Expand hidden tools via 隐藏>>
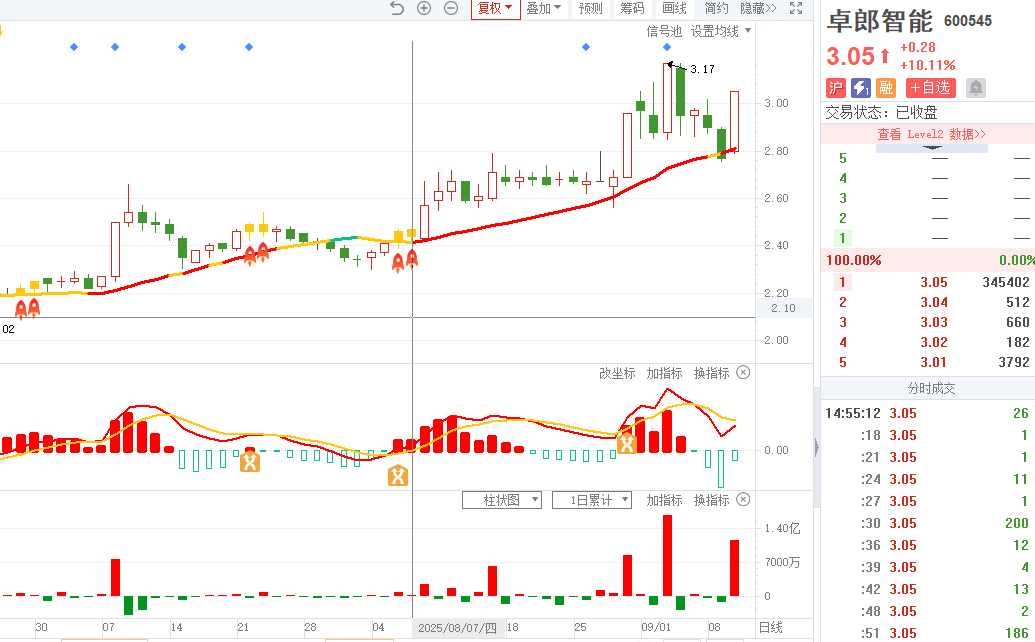 click(x=758, y=8)
